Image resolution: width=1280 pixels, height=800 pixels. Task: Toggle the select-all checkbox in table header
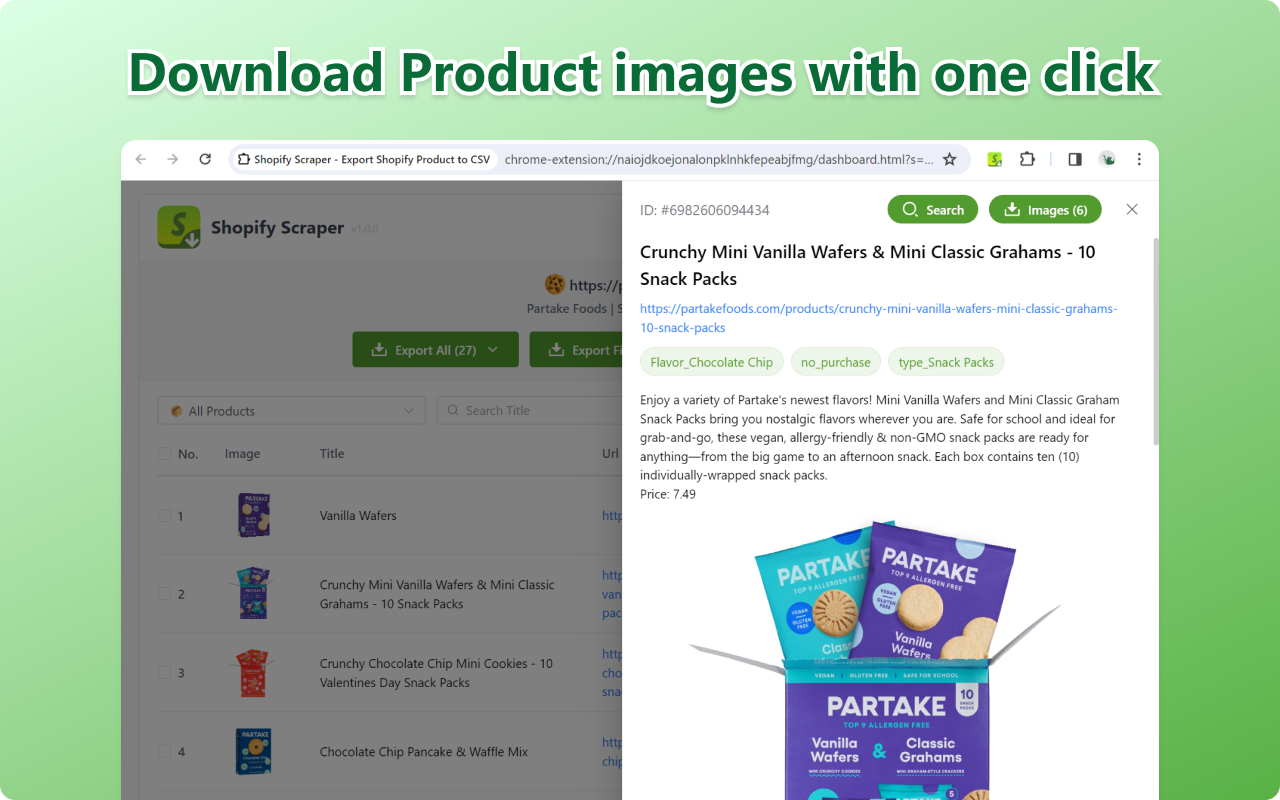[x=164, y=454]
